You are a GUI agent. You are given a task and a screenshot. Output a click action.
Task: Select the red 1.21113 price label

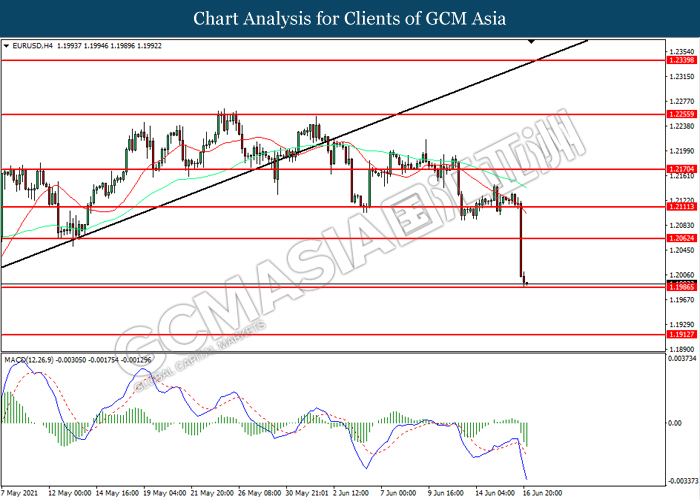(x=681, y=207)
